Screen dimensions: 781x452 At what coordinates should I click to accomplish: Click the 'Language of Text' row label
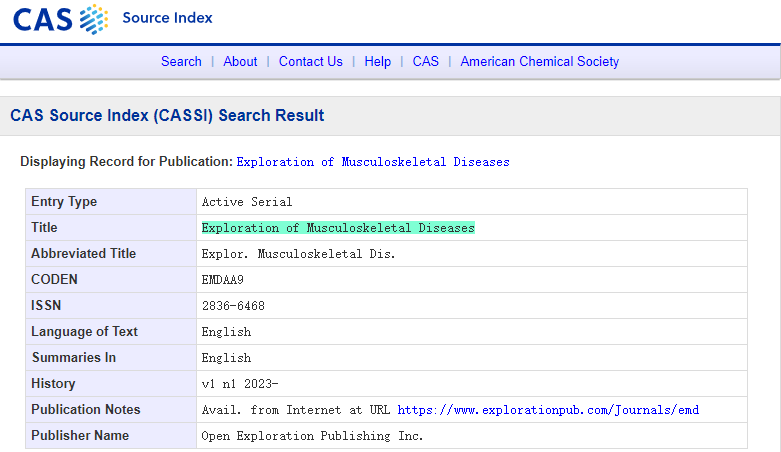[x=84, y=332]
